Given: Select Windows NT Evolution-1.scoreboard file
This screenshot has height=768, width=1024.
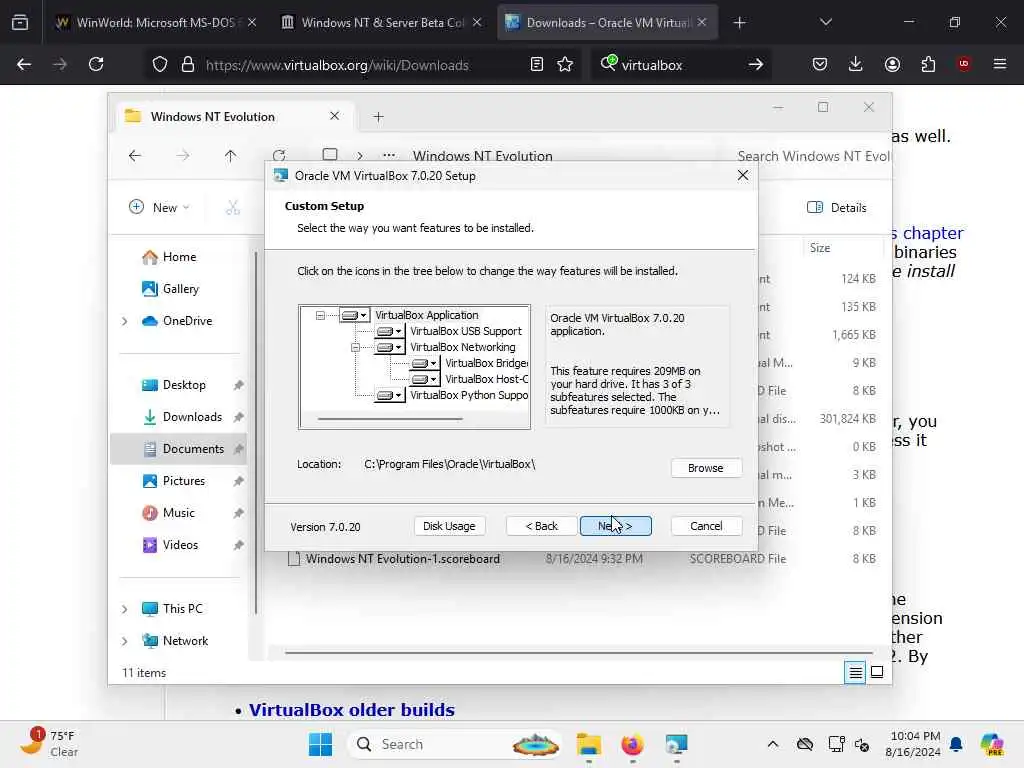Looking at the screenshot, I should [x=402, y=559].
